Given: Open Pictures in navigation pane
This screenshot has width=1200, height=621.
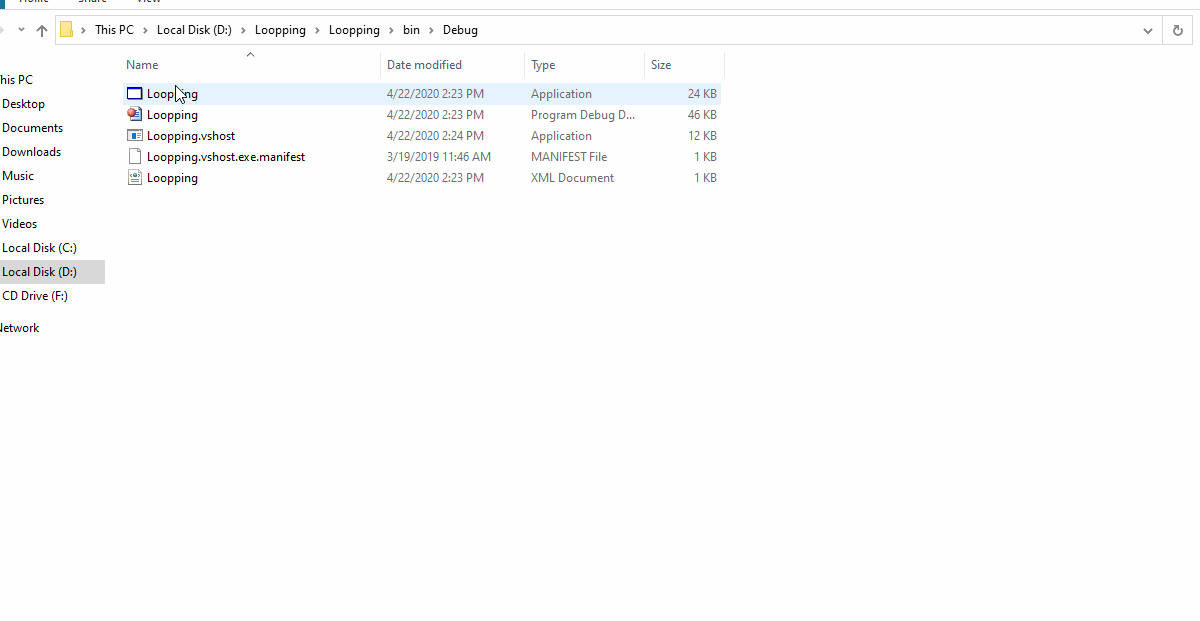Looking at the screenshot, I should tap(23, 200).
